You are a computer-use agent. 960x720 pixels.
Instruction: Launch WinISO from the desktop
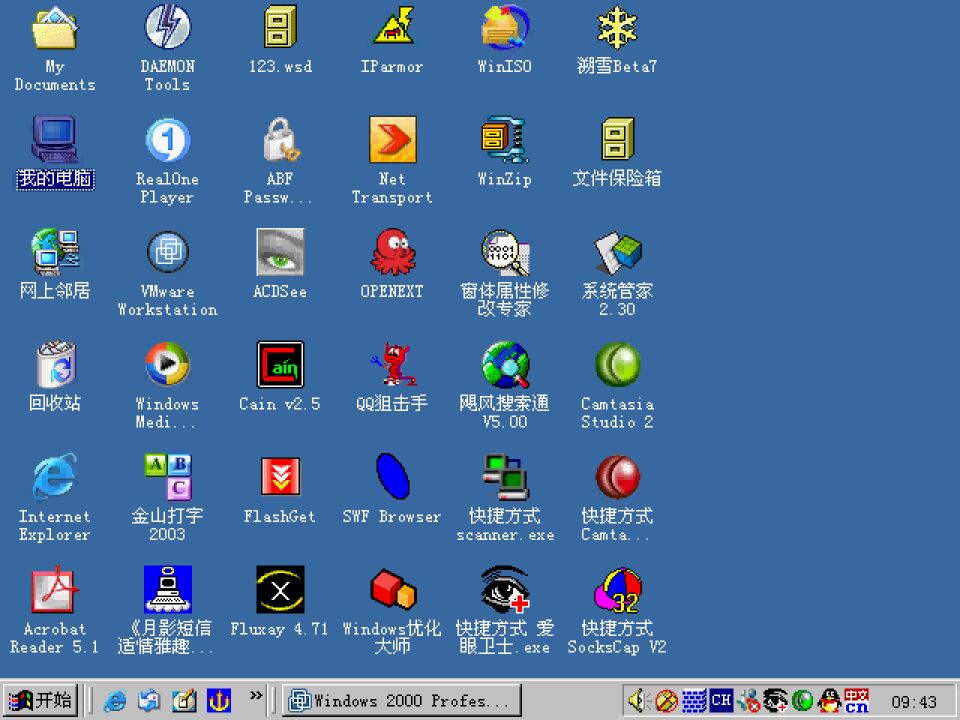[x=504, y=28]
